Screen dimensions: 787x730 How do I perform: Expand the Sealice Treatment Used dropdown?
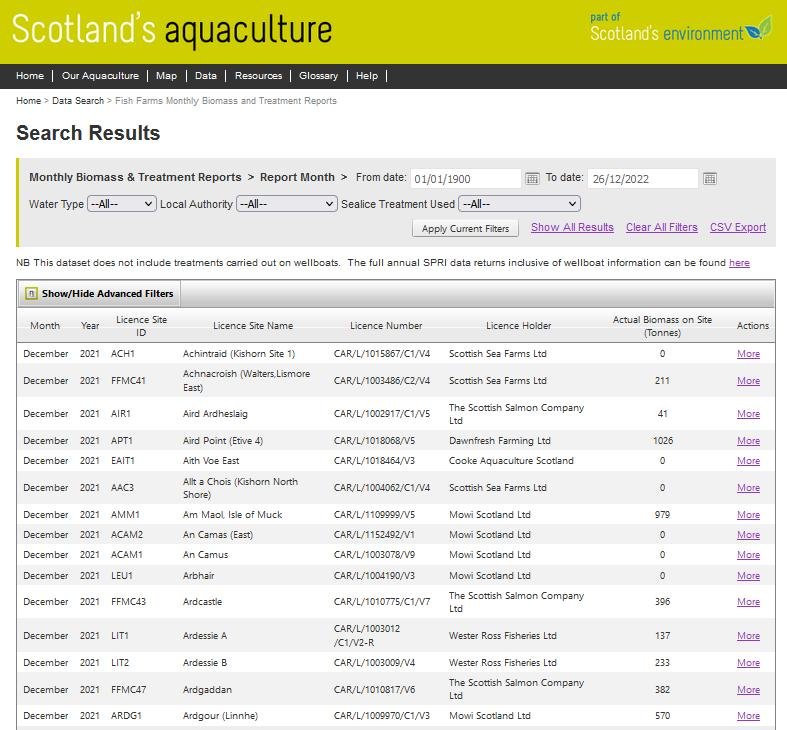tap(519, 204)
